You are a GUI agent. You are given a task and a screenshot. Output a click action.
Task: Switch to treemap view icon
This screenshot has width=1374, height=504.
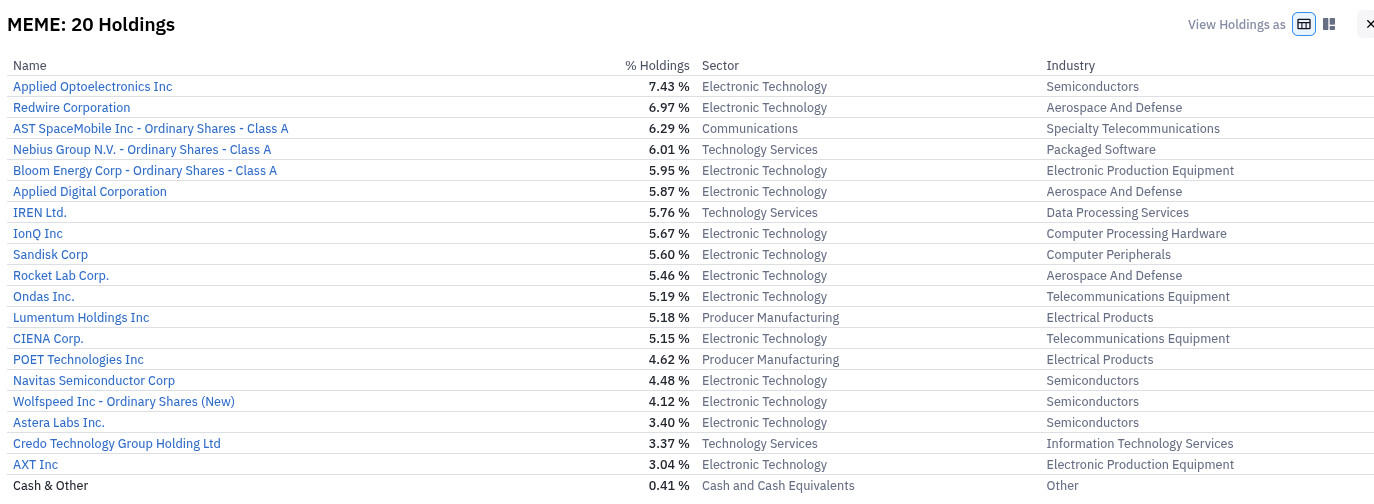tap(1329, 24)
